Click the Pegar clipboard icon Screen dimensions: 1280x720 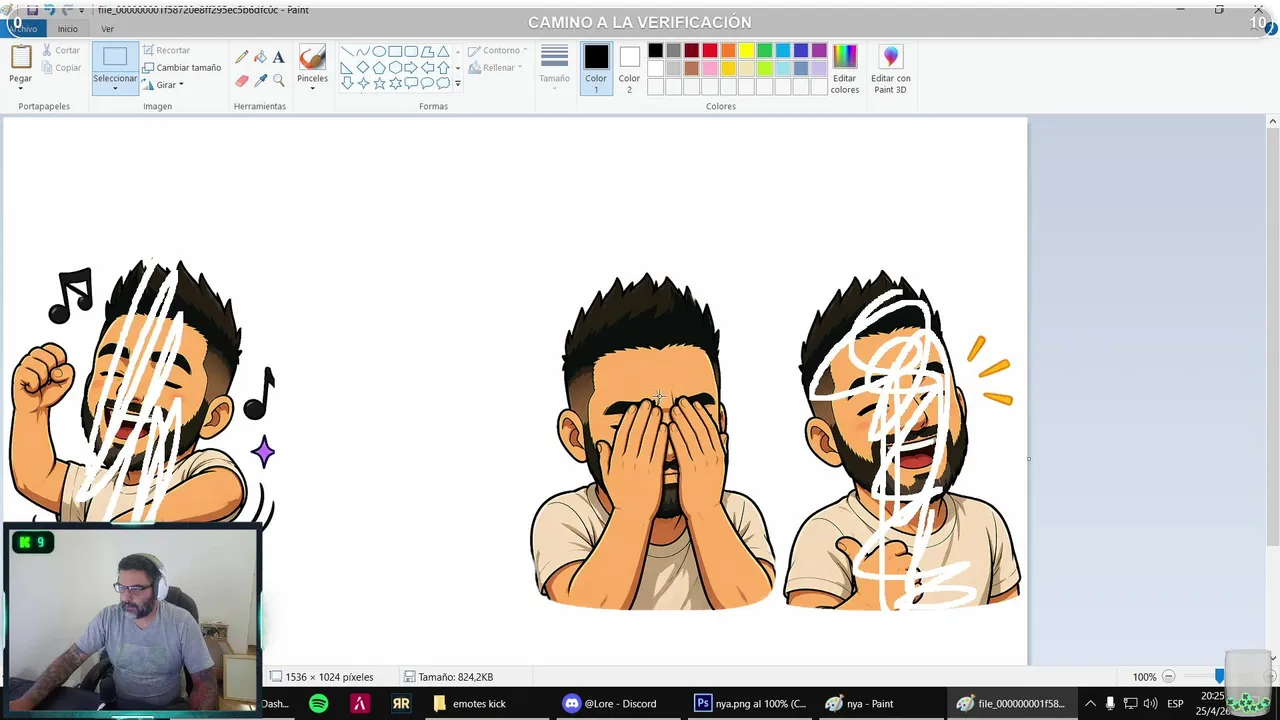(20, 58)
